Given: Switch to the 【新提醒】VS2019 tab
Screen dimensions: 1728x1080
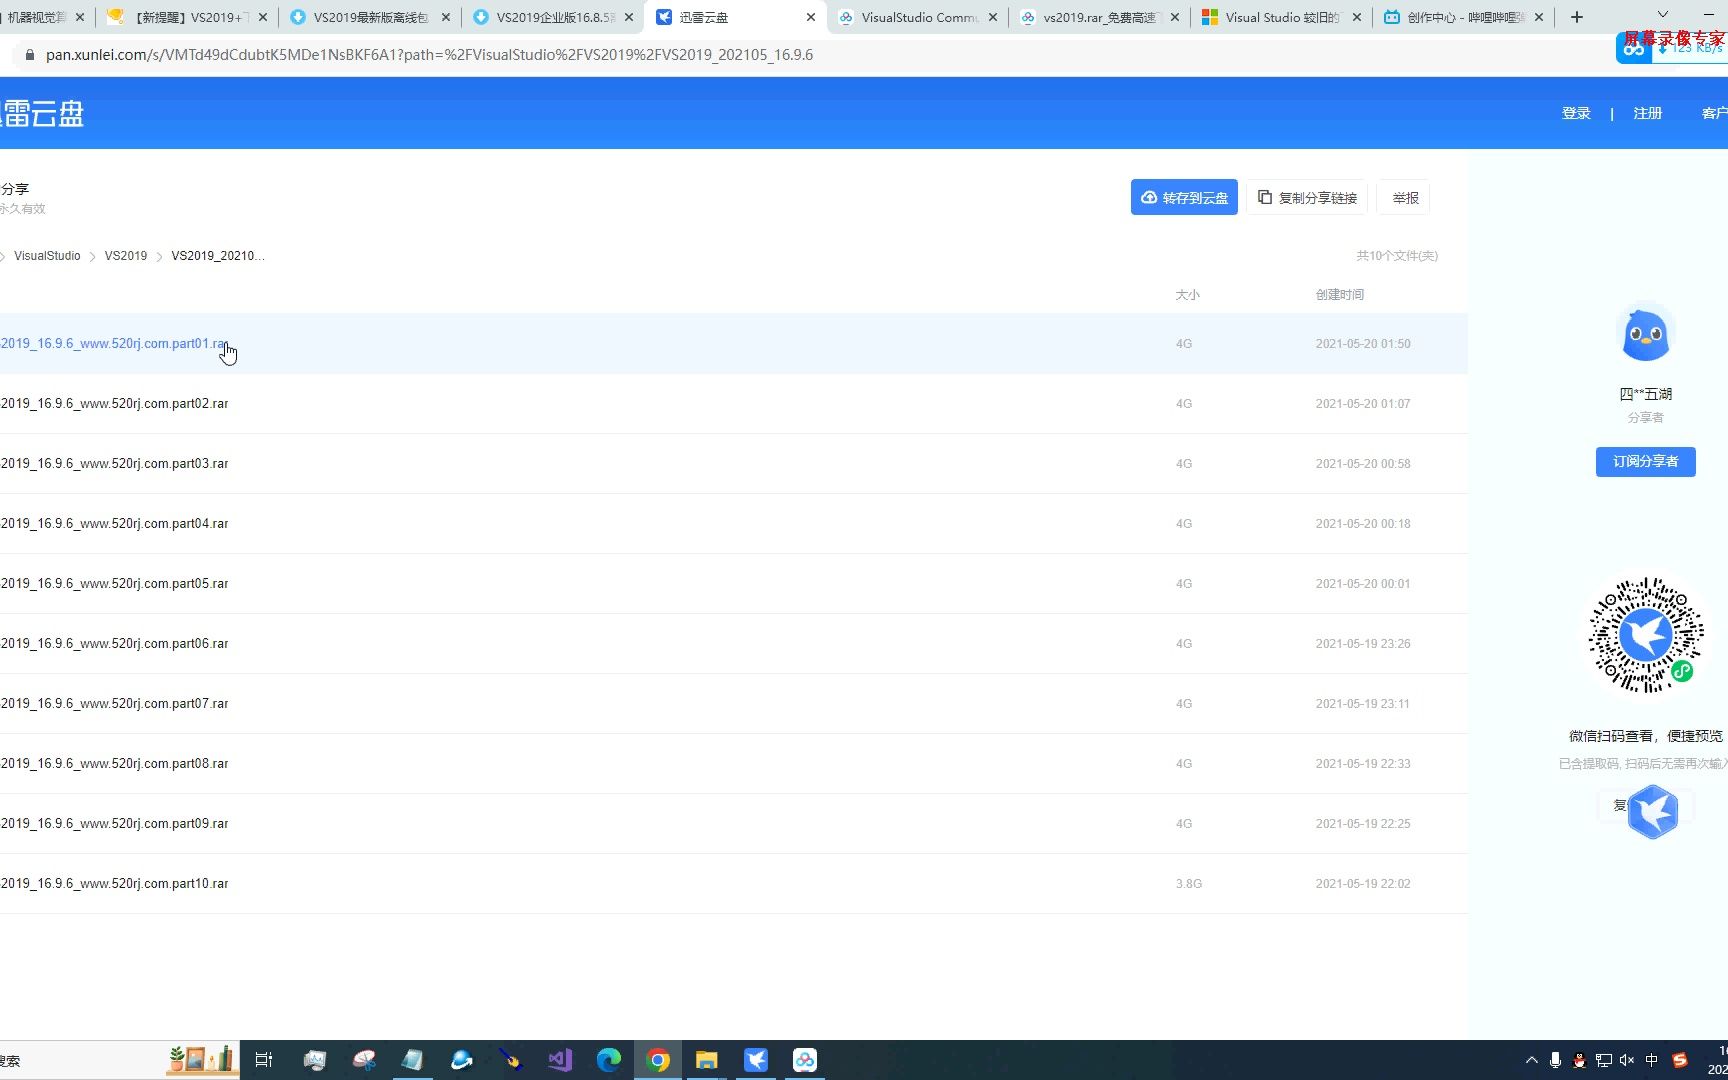Looking at the screenshot, I should coord(186,17).
